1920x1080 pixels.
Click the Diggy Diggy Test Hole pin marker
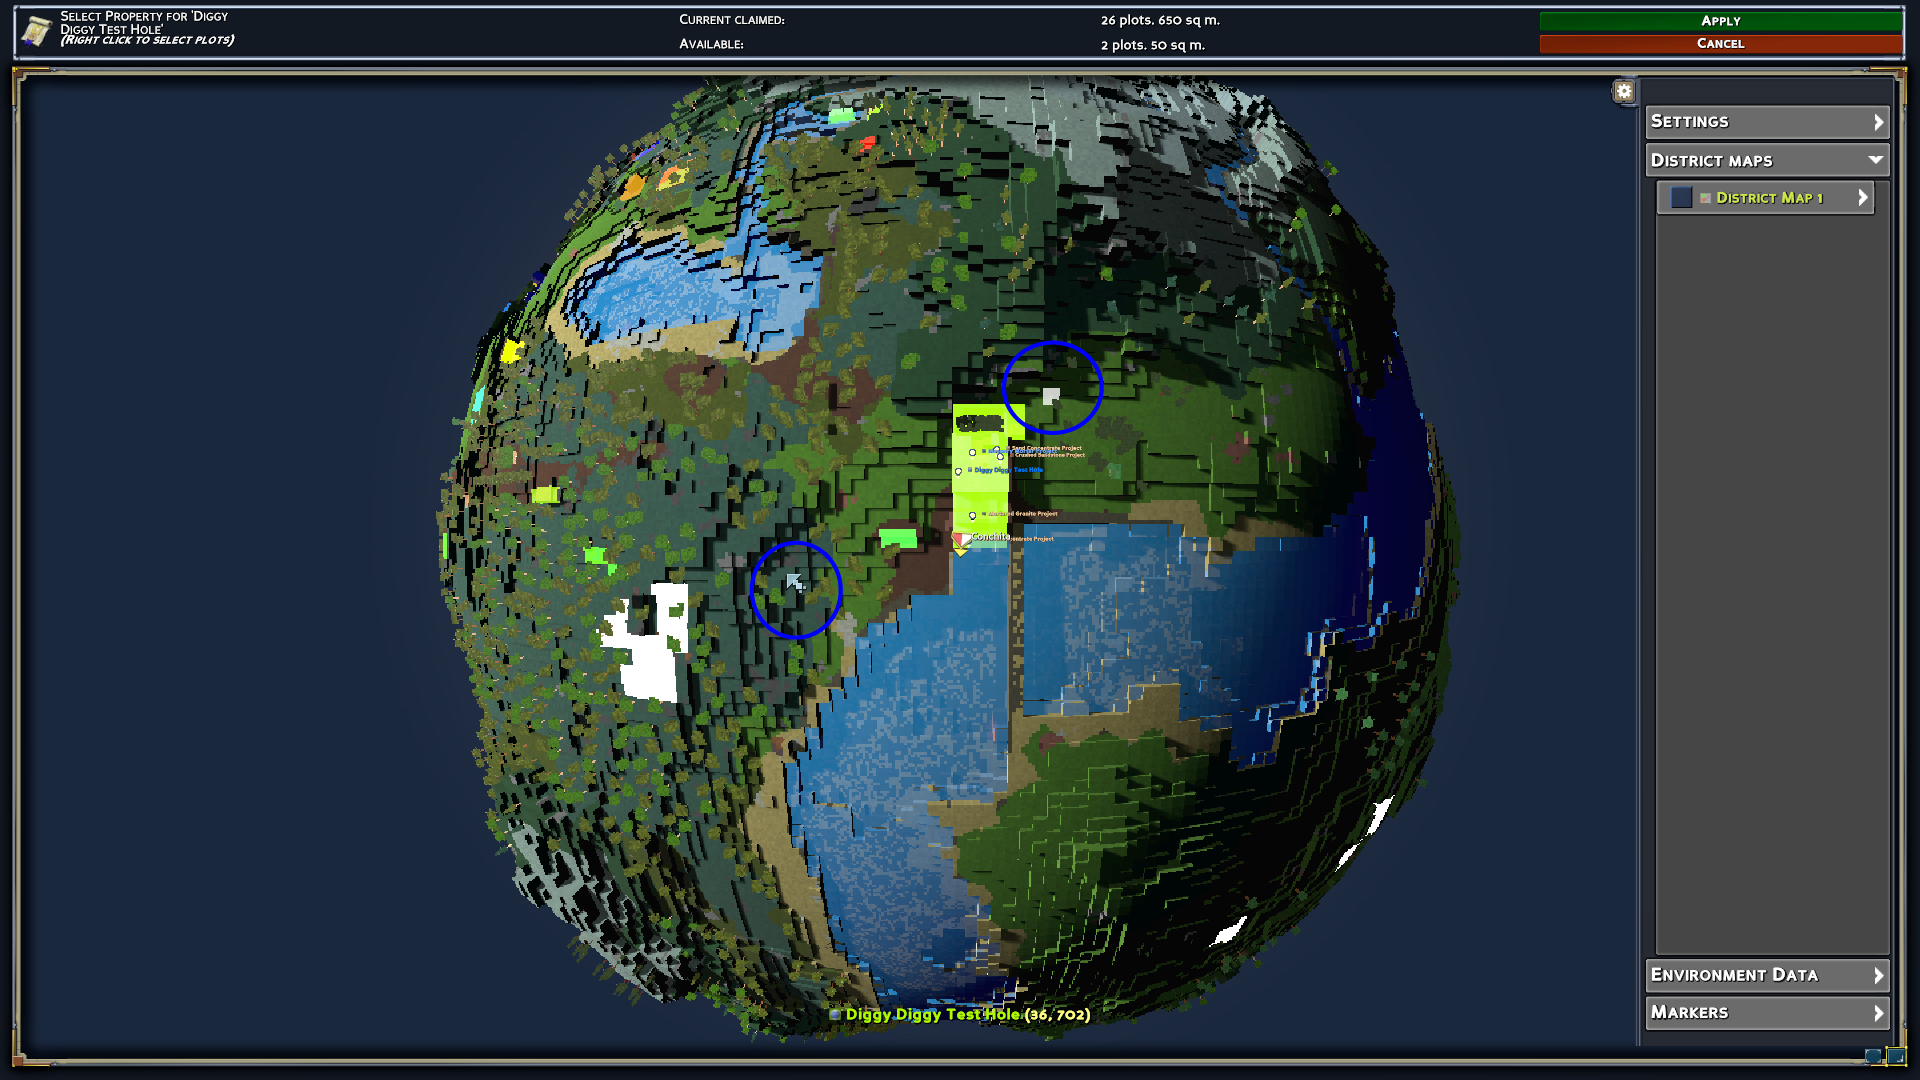[x=958, y=472]
